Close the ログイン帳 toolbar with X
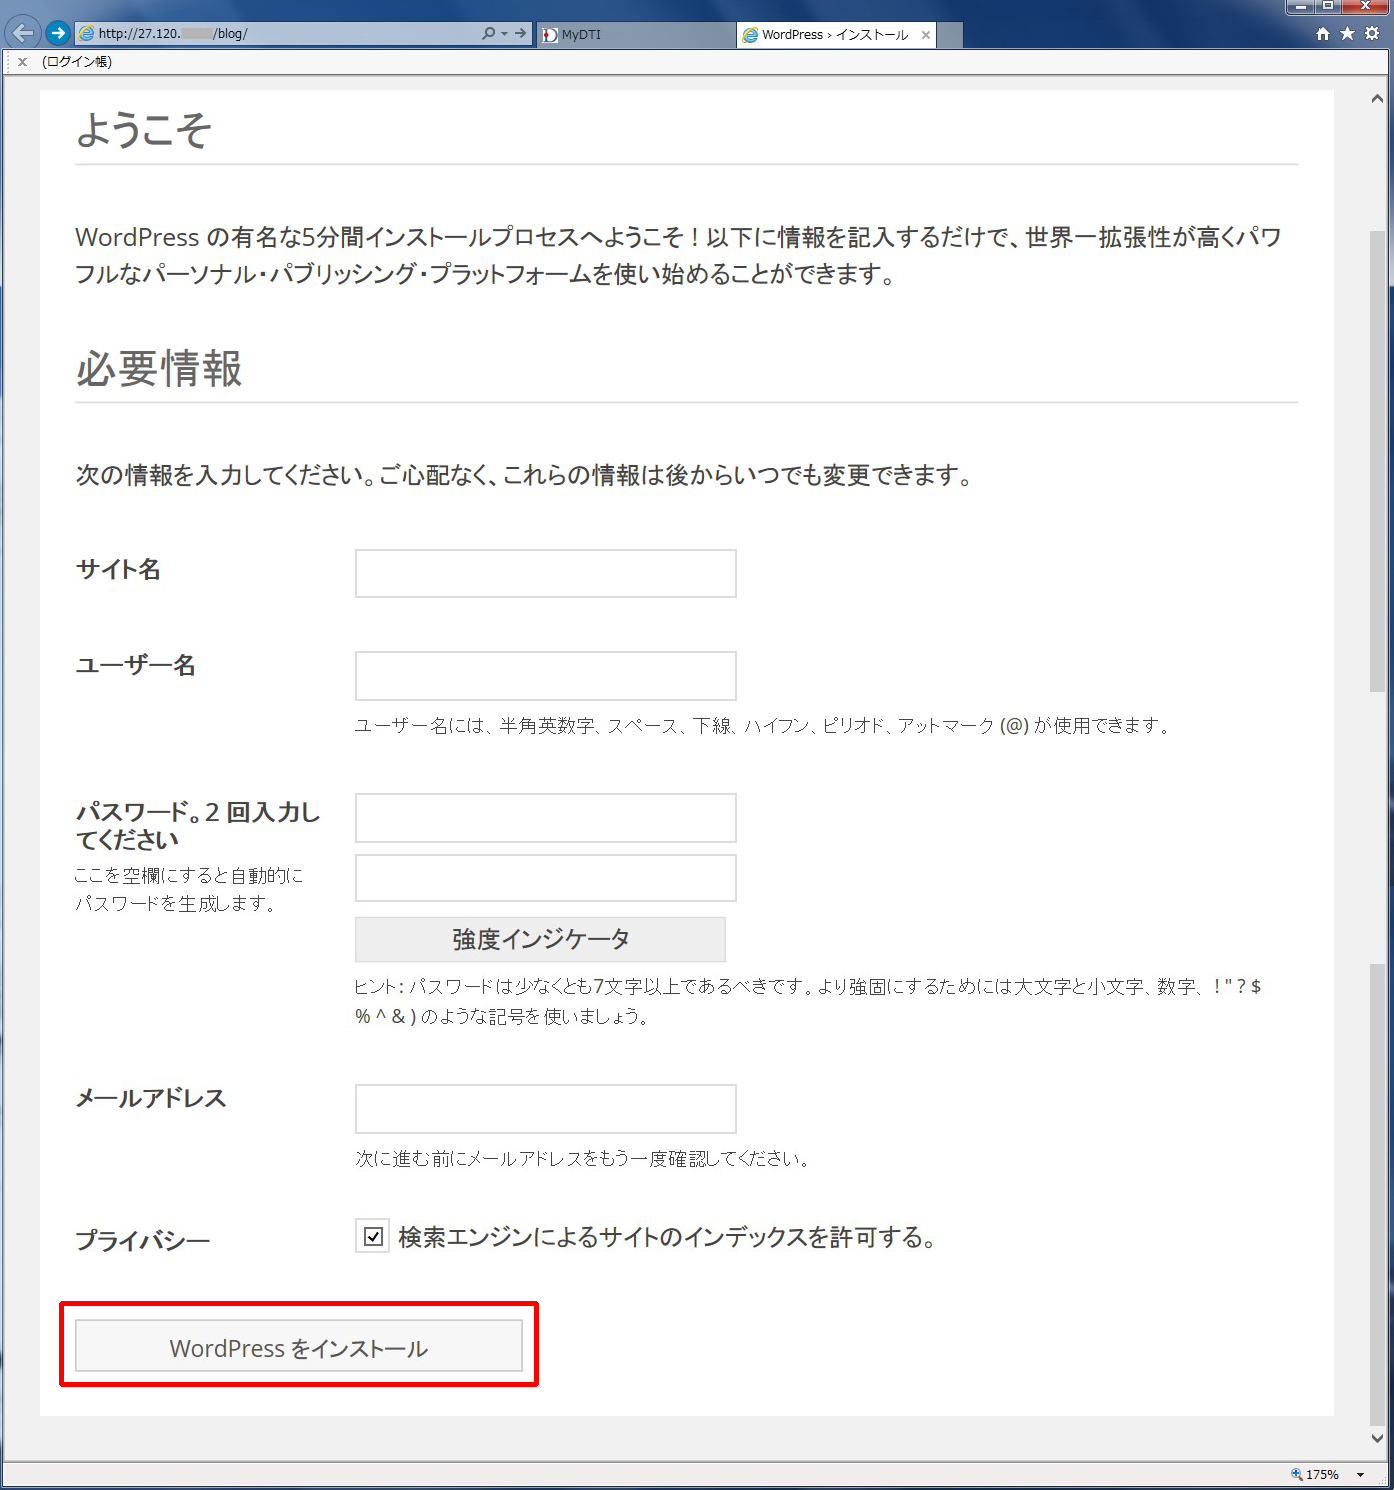The width and height of the screenshot is (1394, 1490). tap(22, 62)
